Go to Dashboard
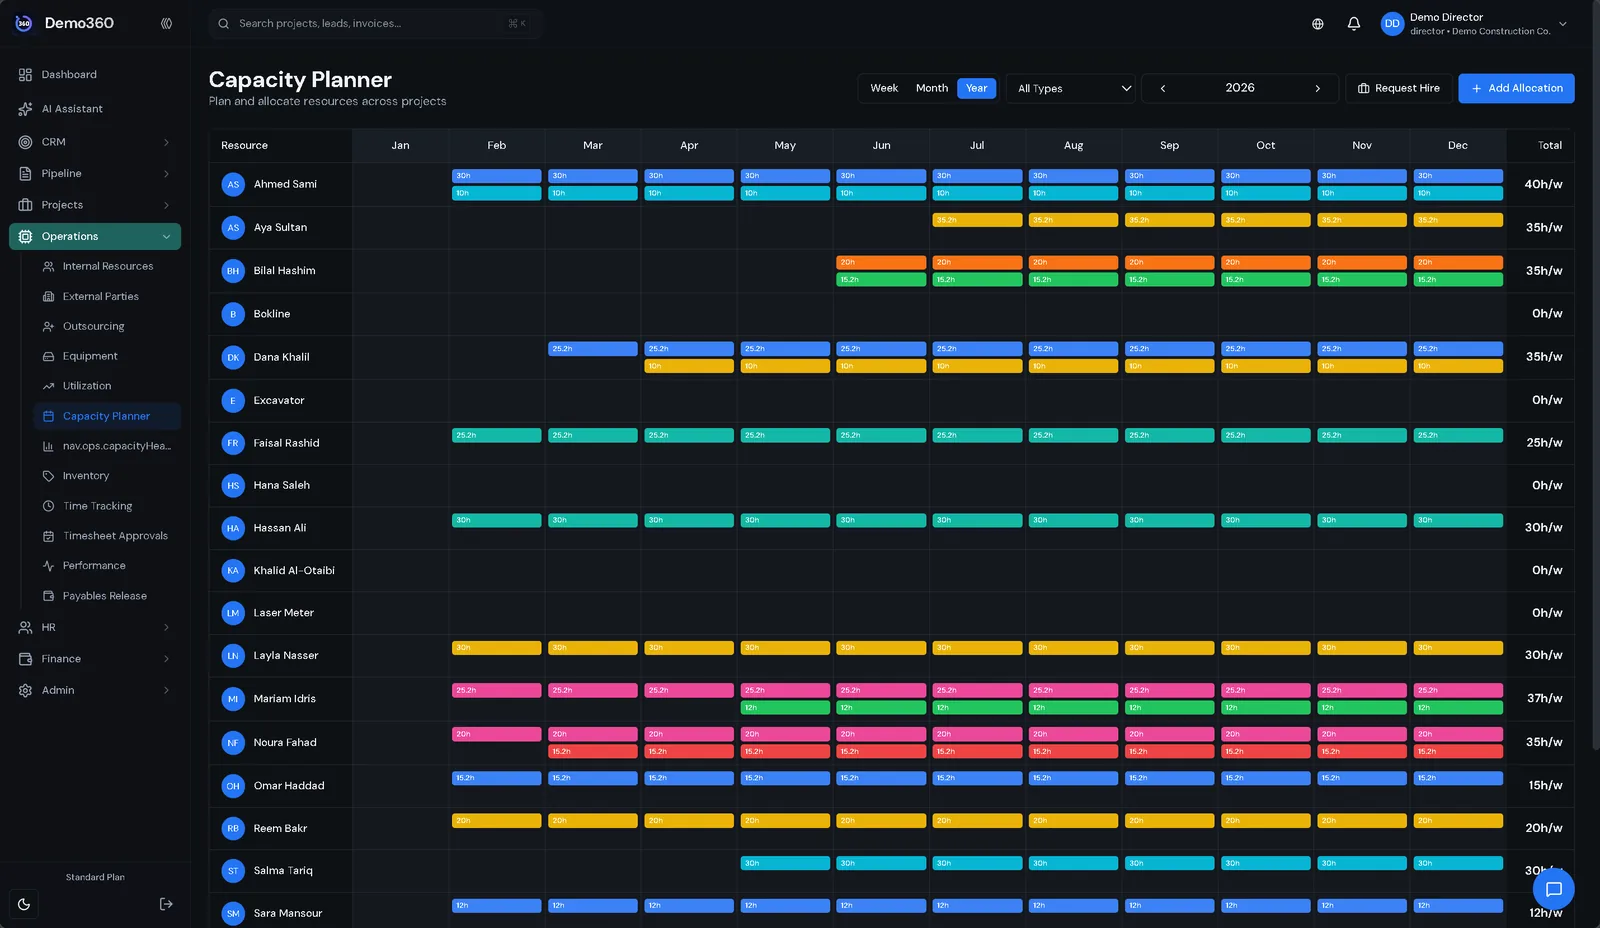The height and width of the screenshot is (928, 1600). 95,75
